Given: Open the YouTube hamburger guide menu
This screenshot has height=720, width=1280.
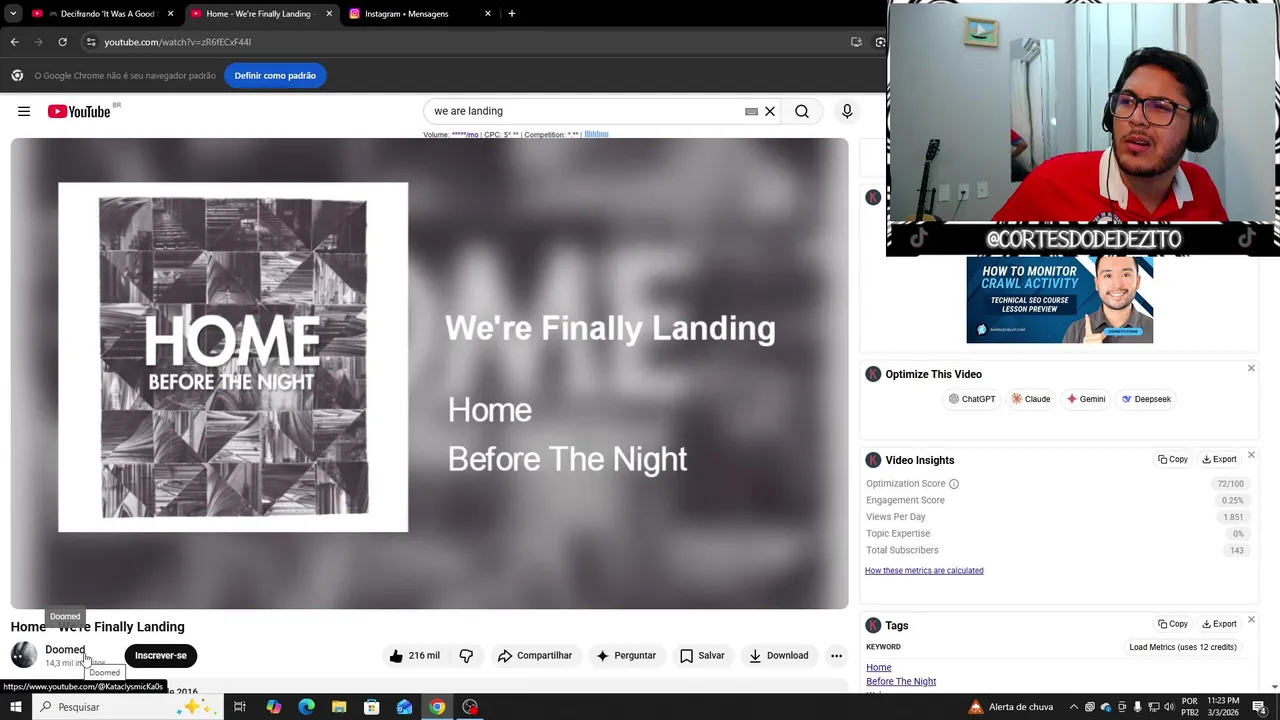Looking at the screenshot, I should click(x=24, y=112).
